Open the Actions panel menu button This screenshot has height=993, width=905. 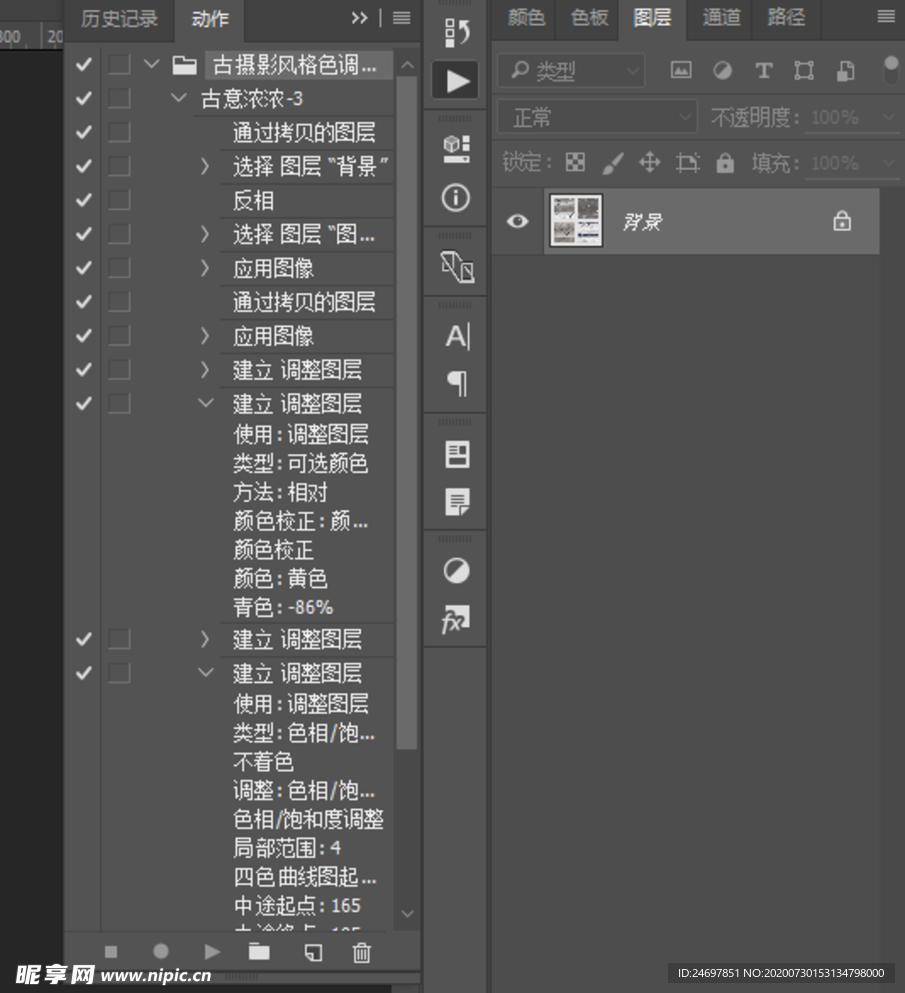(x=400, y=17)
